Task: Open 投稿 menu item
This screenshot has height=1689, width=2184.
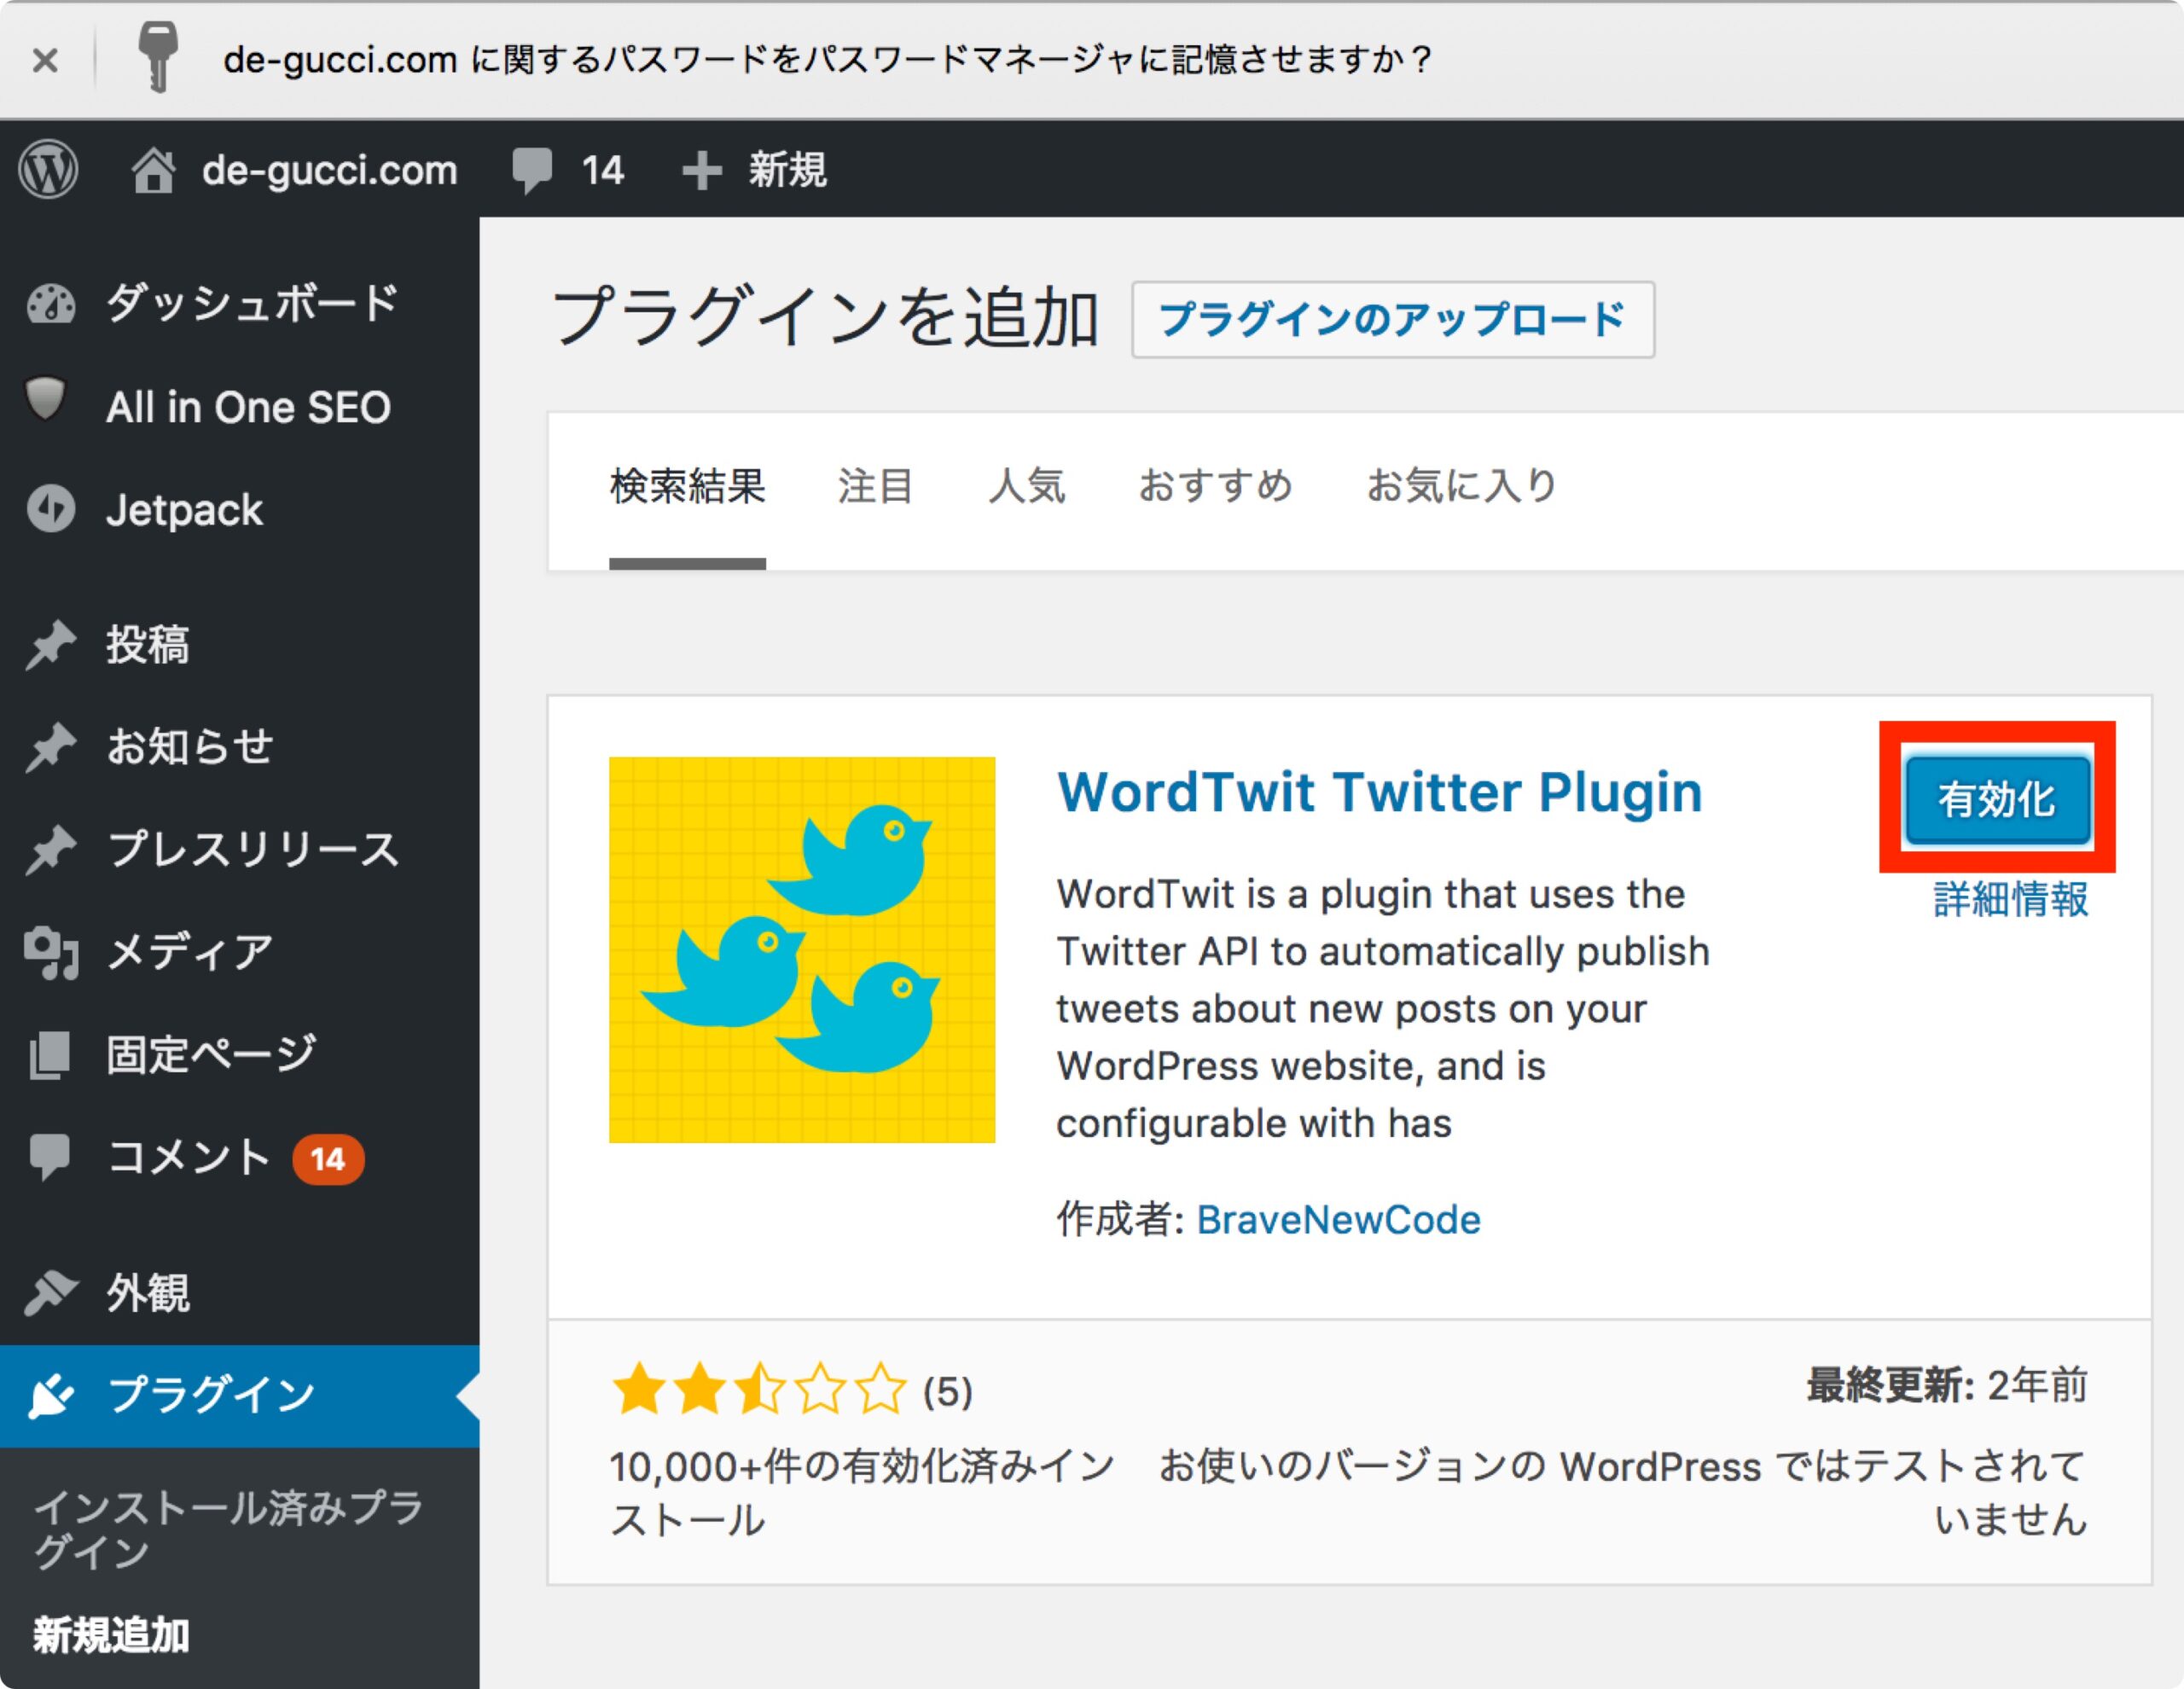Action: pos(148,644)
